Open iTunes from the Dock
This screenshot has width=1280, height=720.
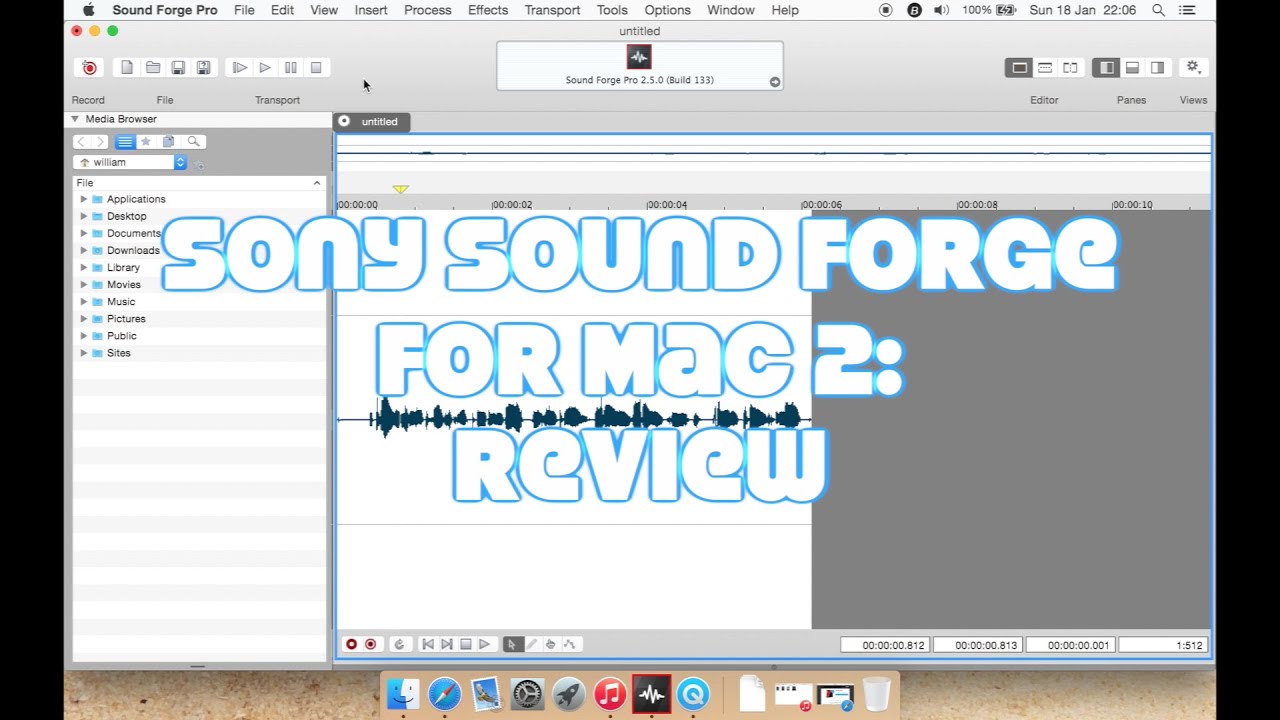pos(610,694)
